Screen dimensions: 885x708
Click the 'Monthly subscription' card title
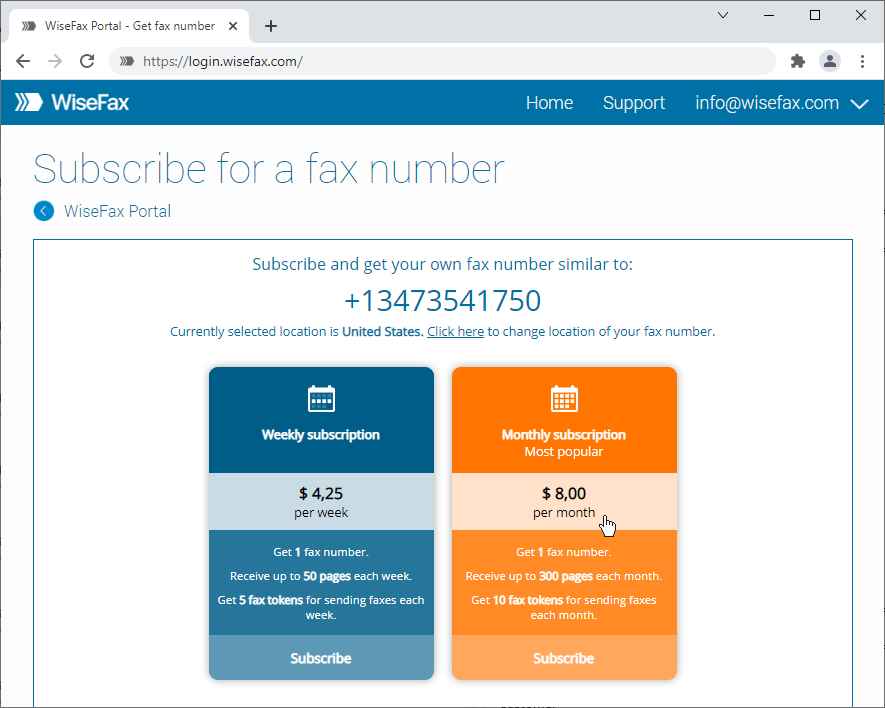pyautogui.click(x=564, y=435)
